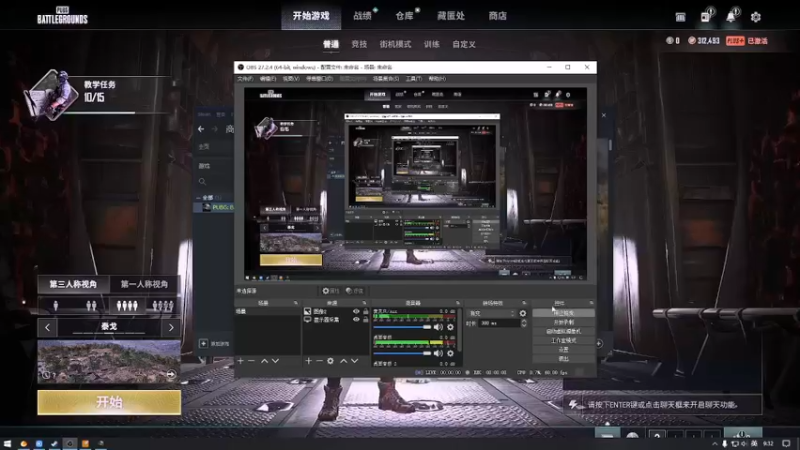The height and width of the screenshot is (450, 800).
Task: Switch to 仓库 tab in PUBG
Action: point(405,16)
